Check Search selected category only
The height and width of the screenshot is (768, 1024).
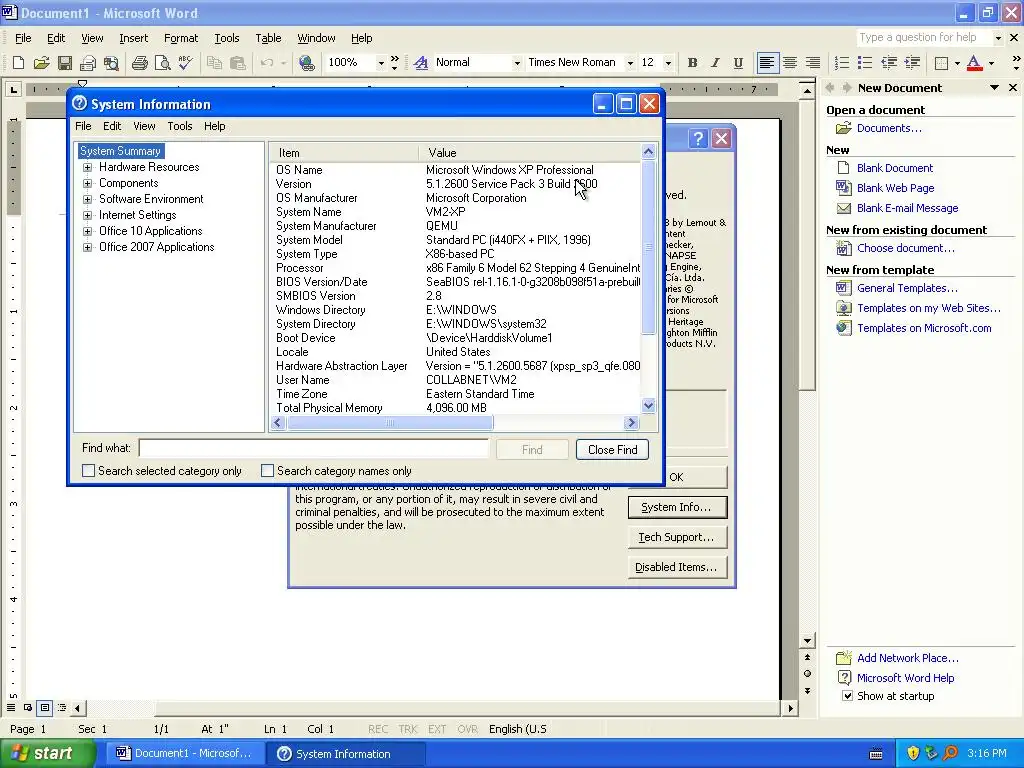(88, 470)
